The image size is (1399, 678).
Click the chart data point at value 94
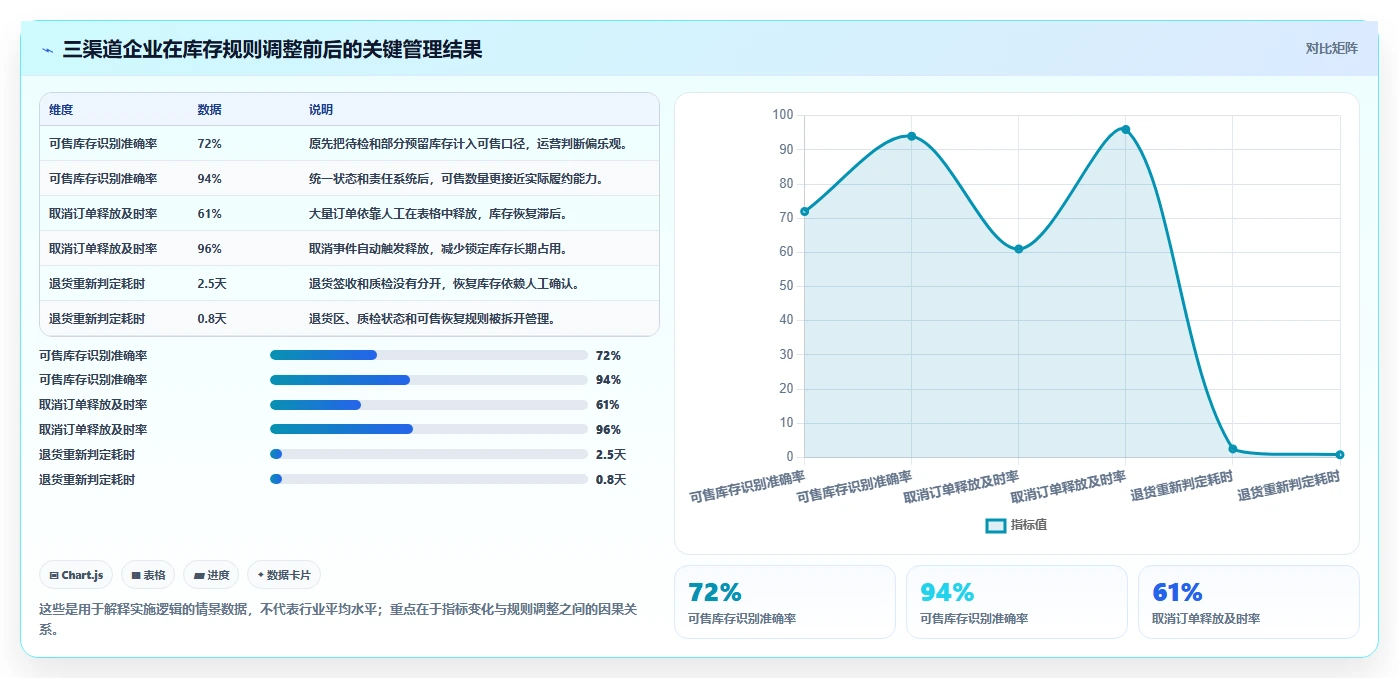911,136
